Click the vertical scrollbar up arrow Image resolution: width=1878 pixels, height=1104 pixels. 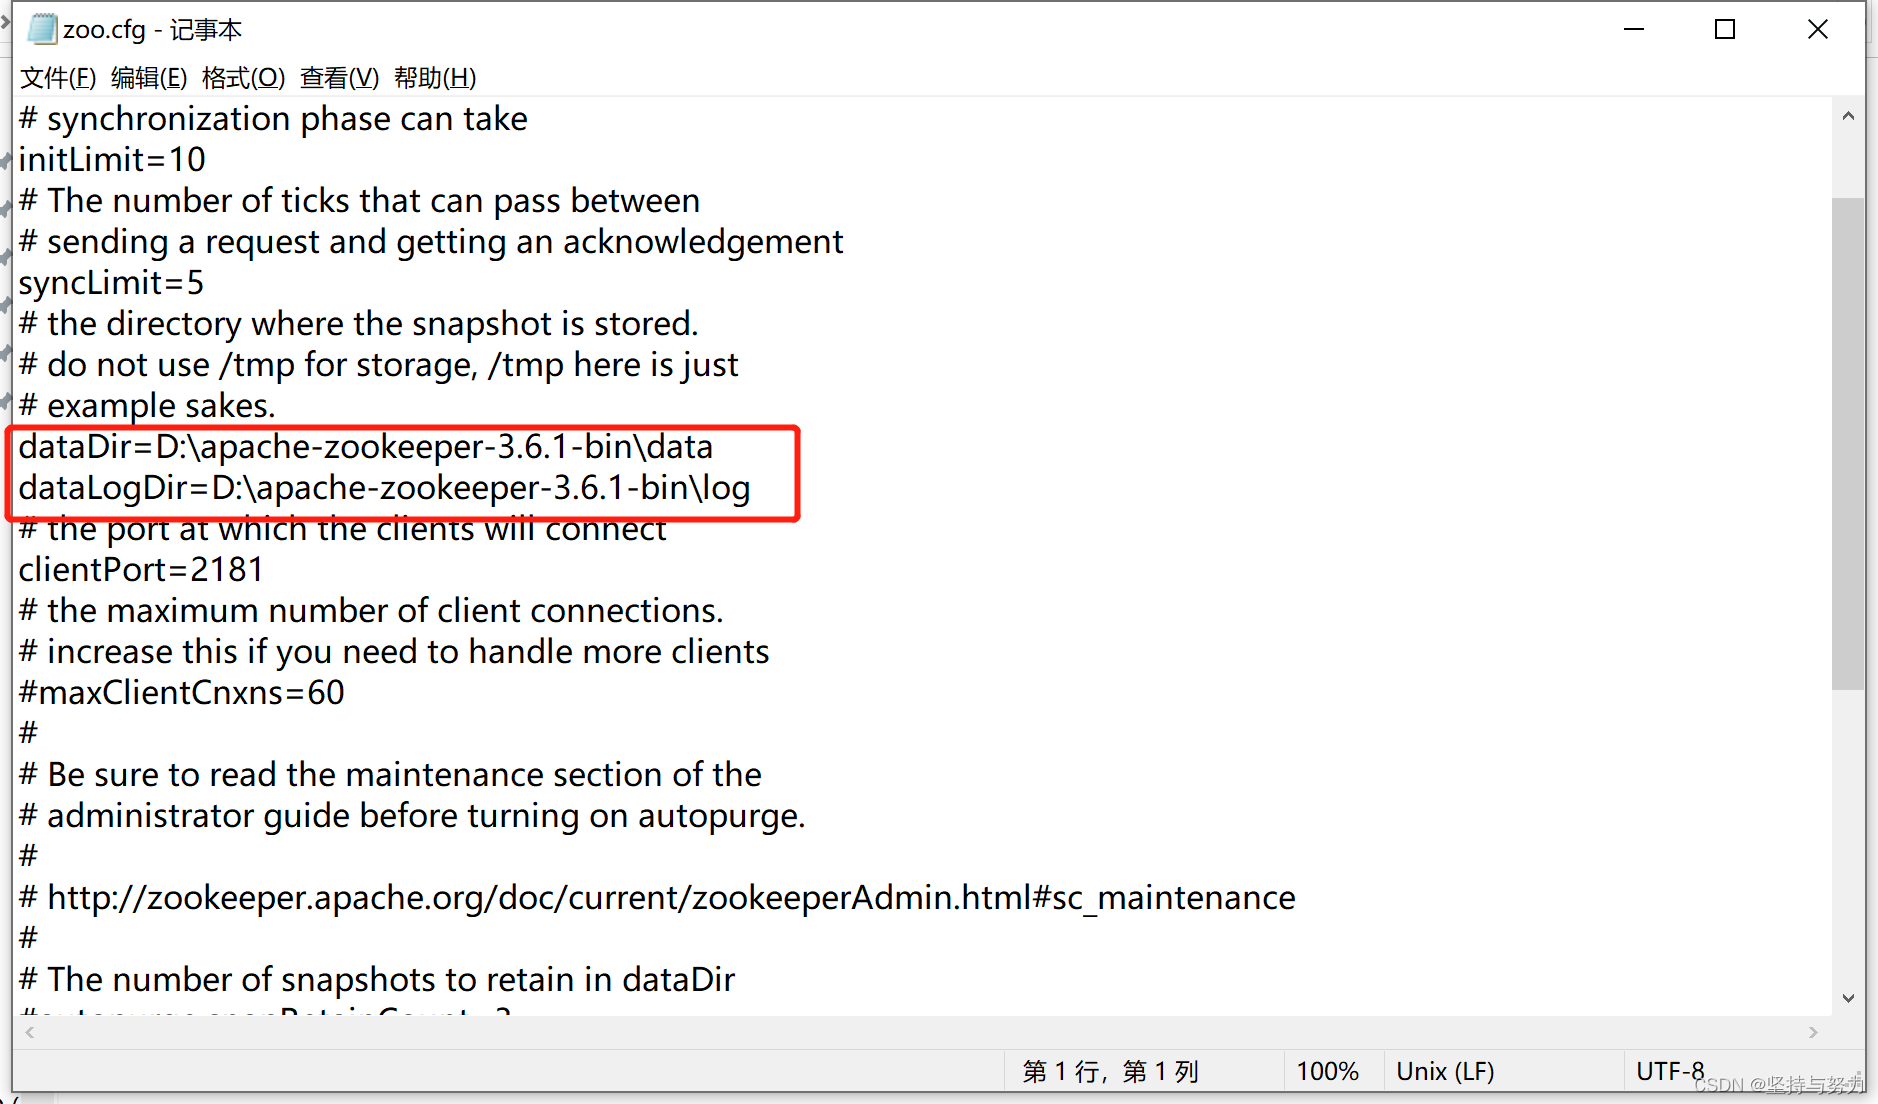(x=1848, y=116)
